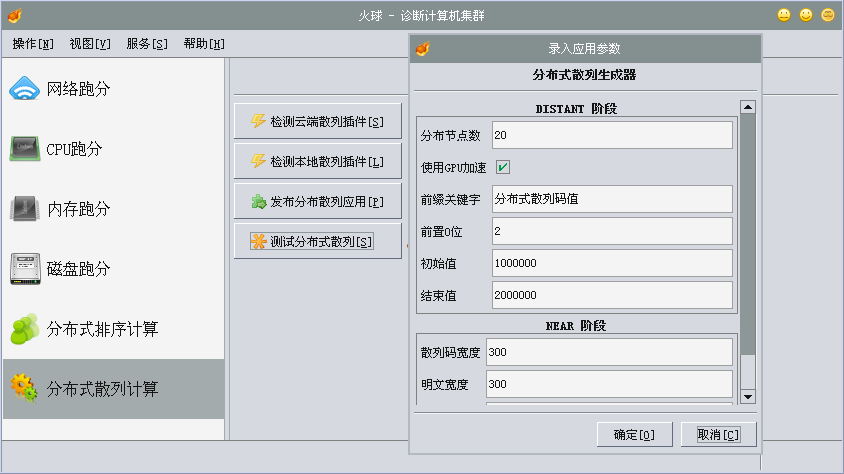Screen dimensions: 844x474
Task: Toggle the 使用GPU加速 checkbox
Action: (503, 167)
